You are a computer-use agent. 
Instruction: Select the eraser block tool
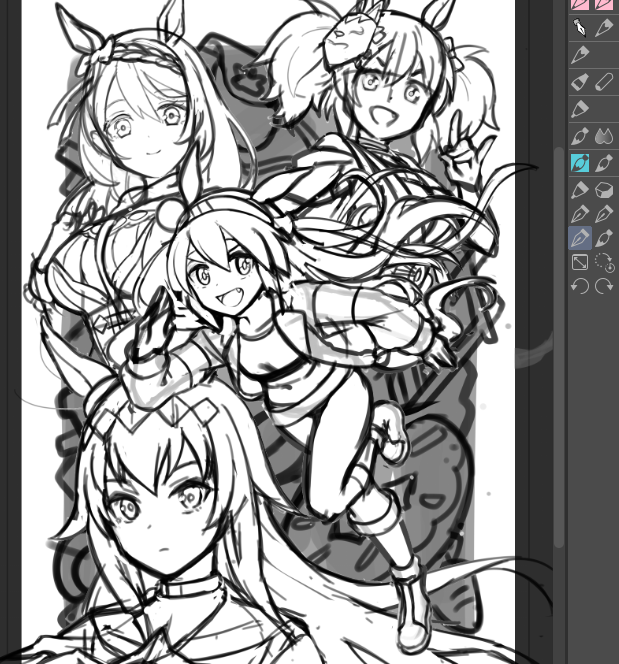click(604, 190)
